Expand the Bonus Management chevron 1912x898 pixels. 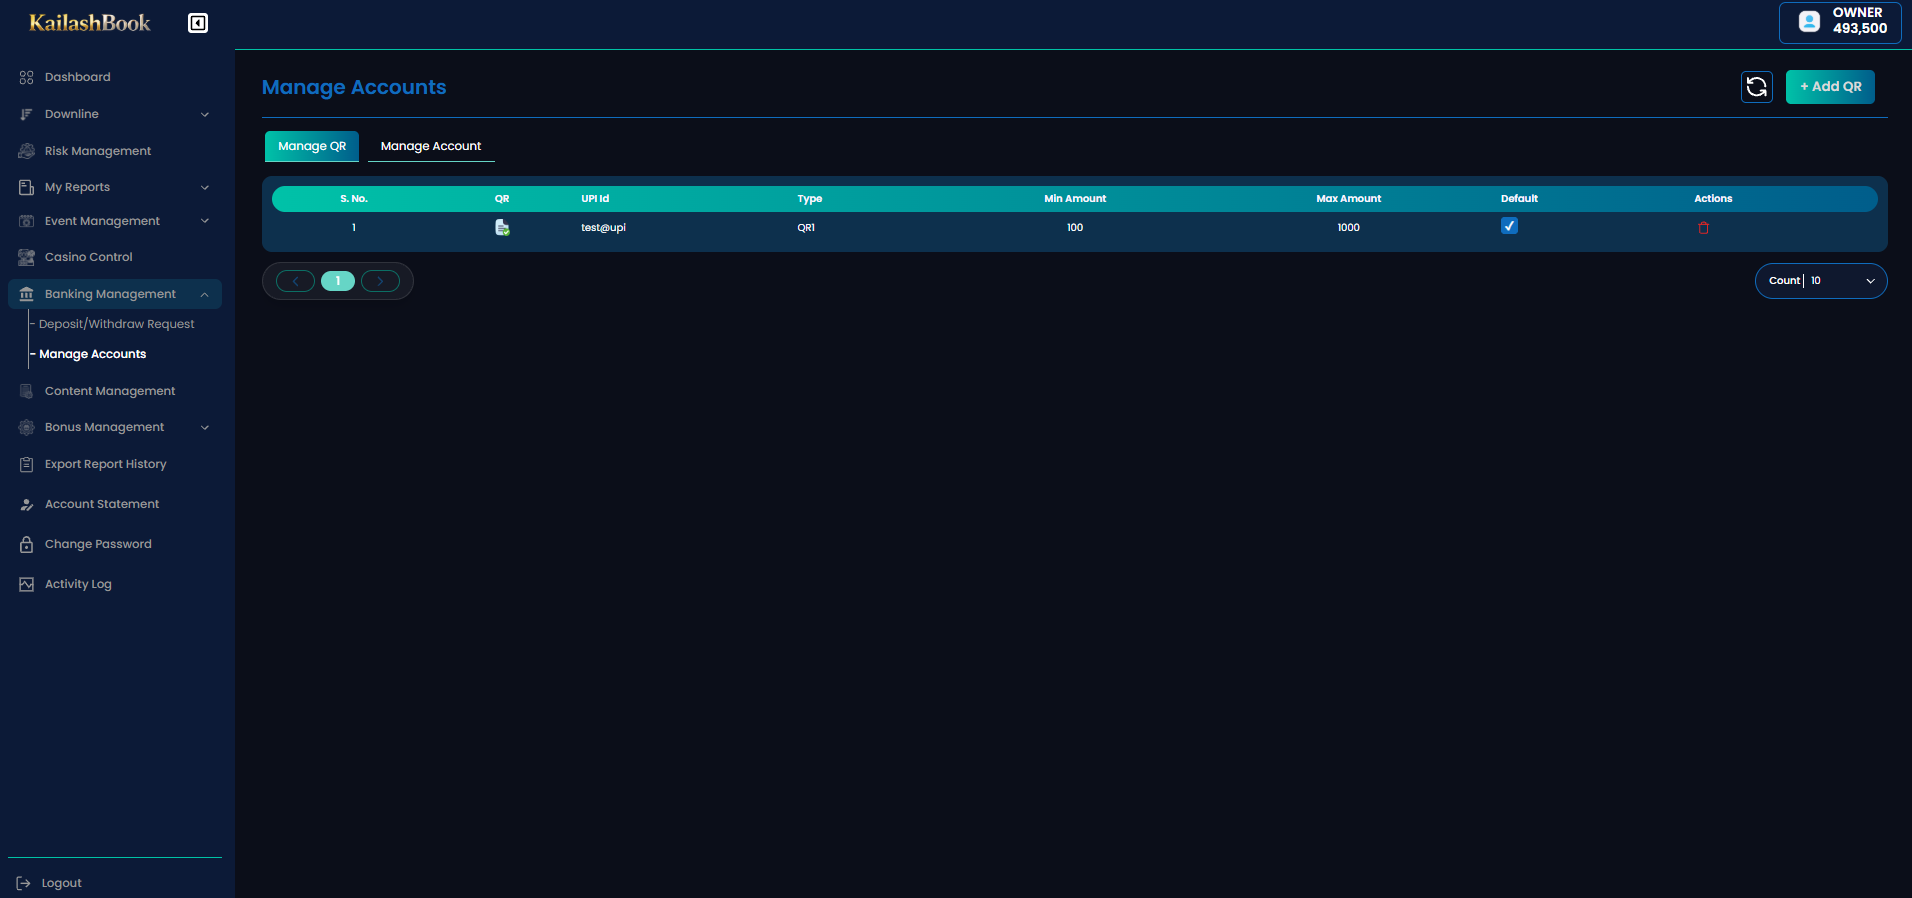(x=205, y=427)
